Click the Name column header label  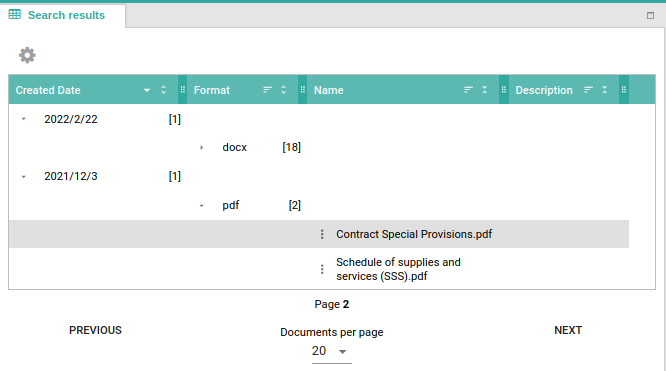click(329, 90)
